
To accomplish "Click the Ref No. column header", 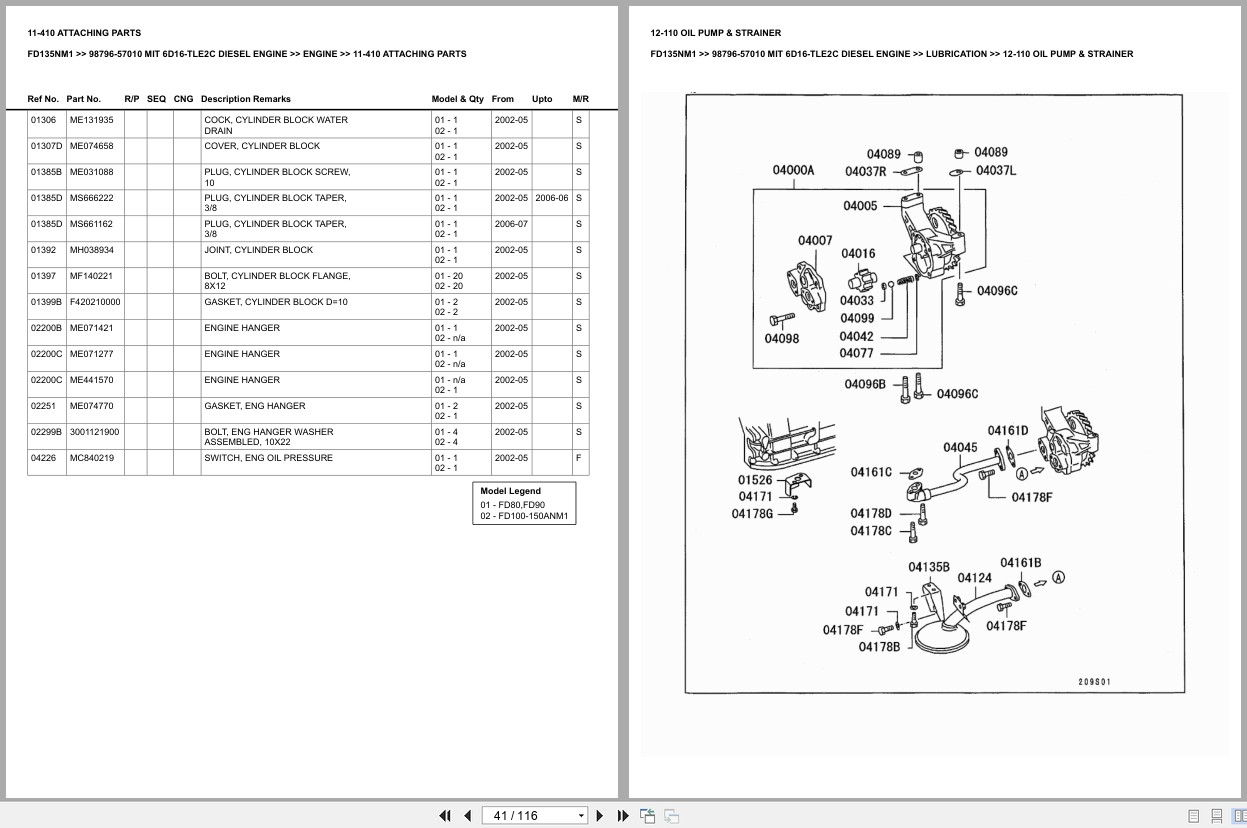I will (x=43, y=99).
